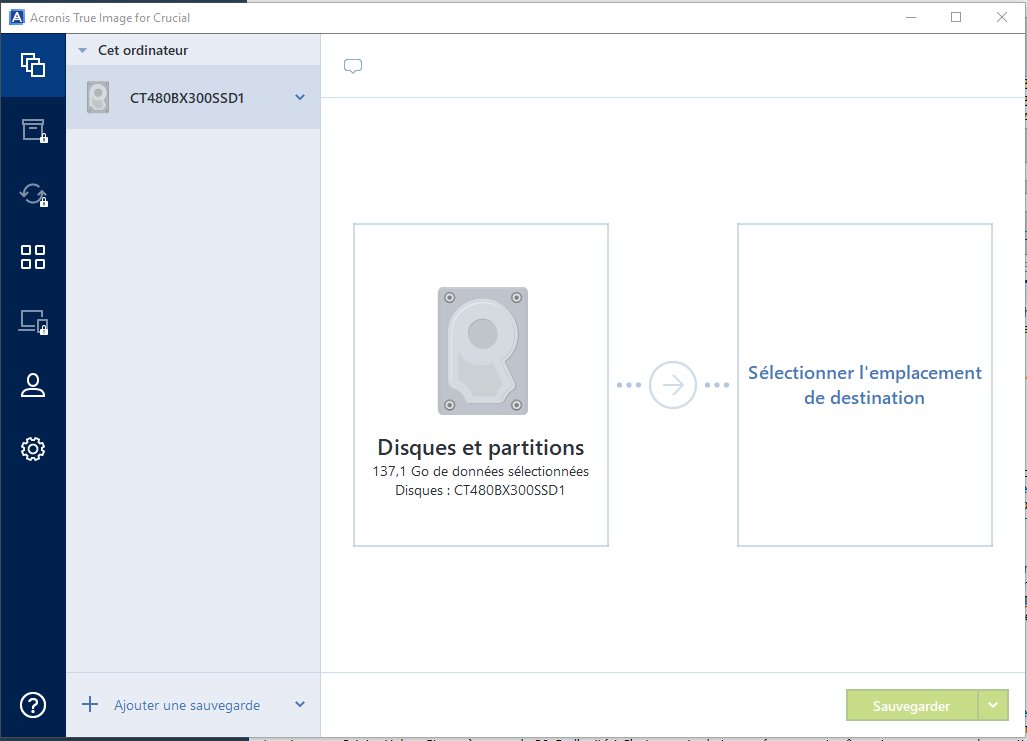Open the Help question mark icon
The height and width of the screenshot is (741, 1027).
pos(33,705)
